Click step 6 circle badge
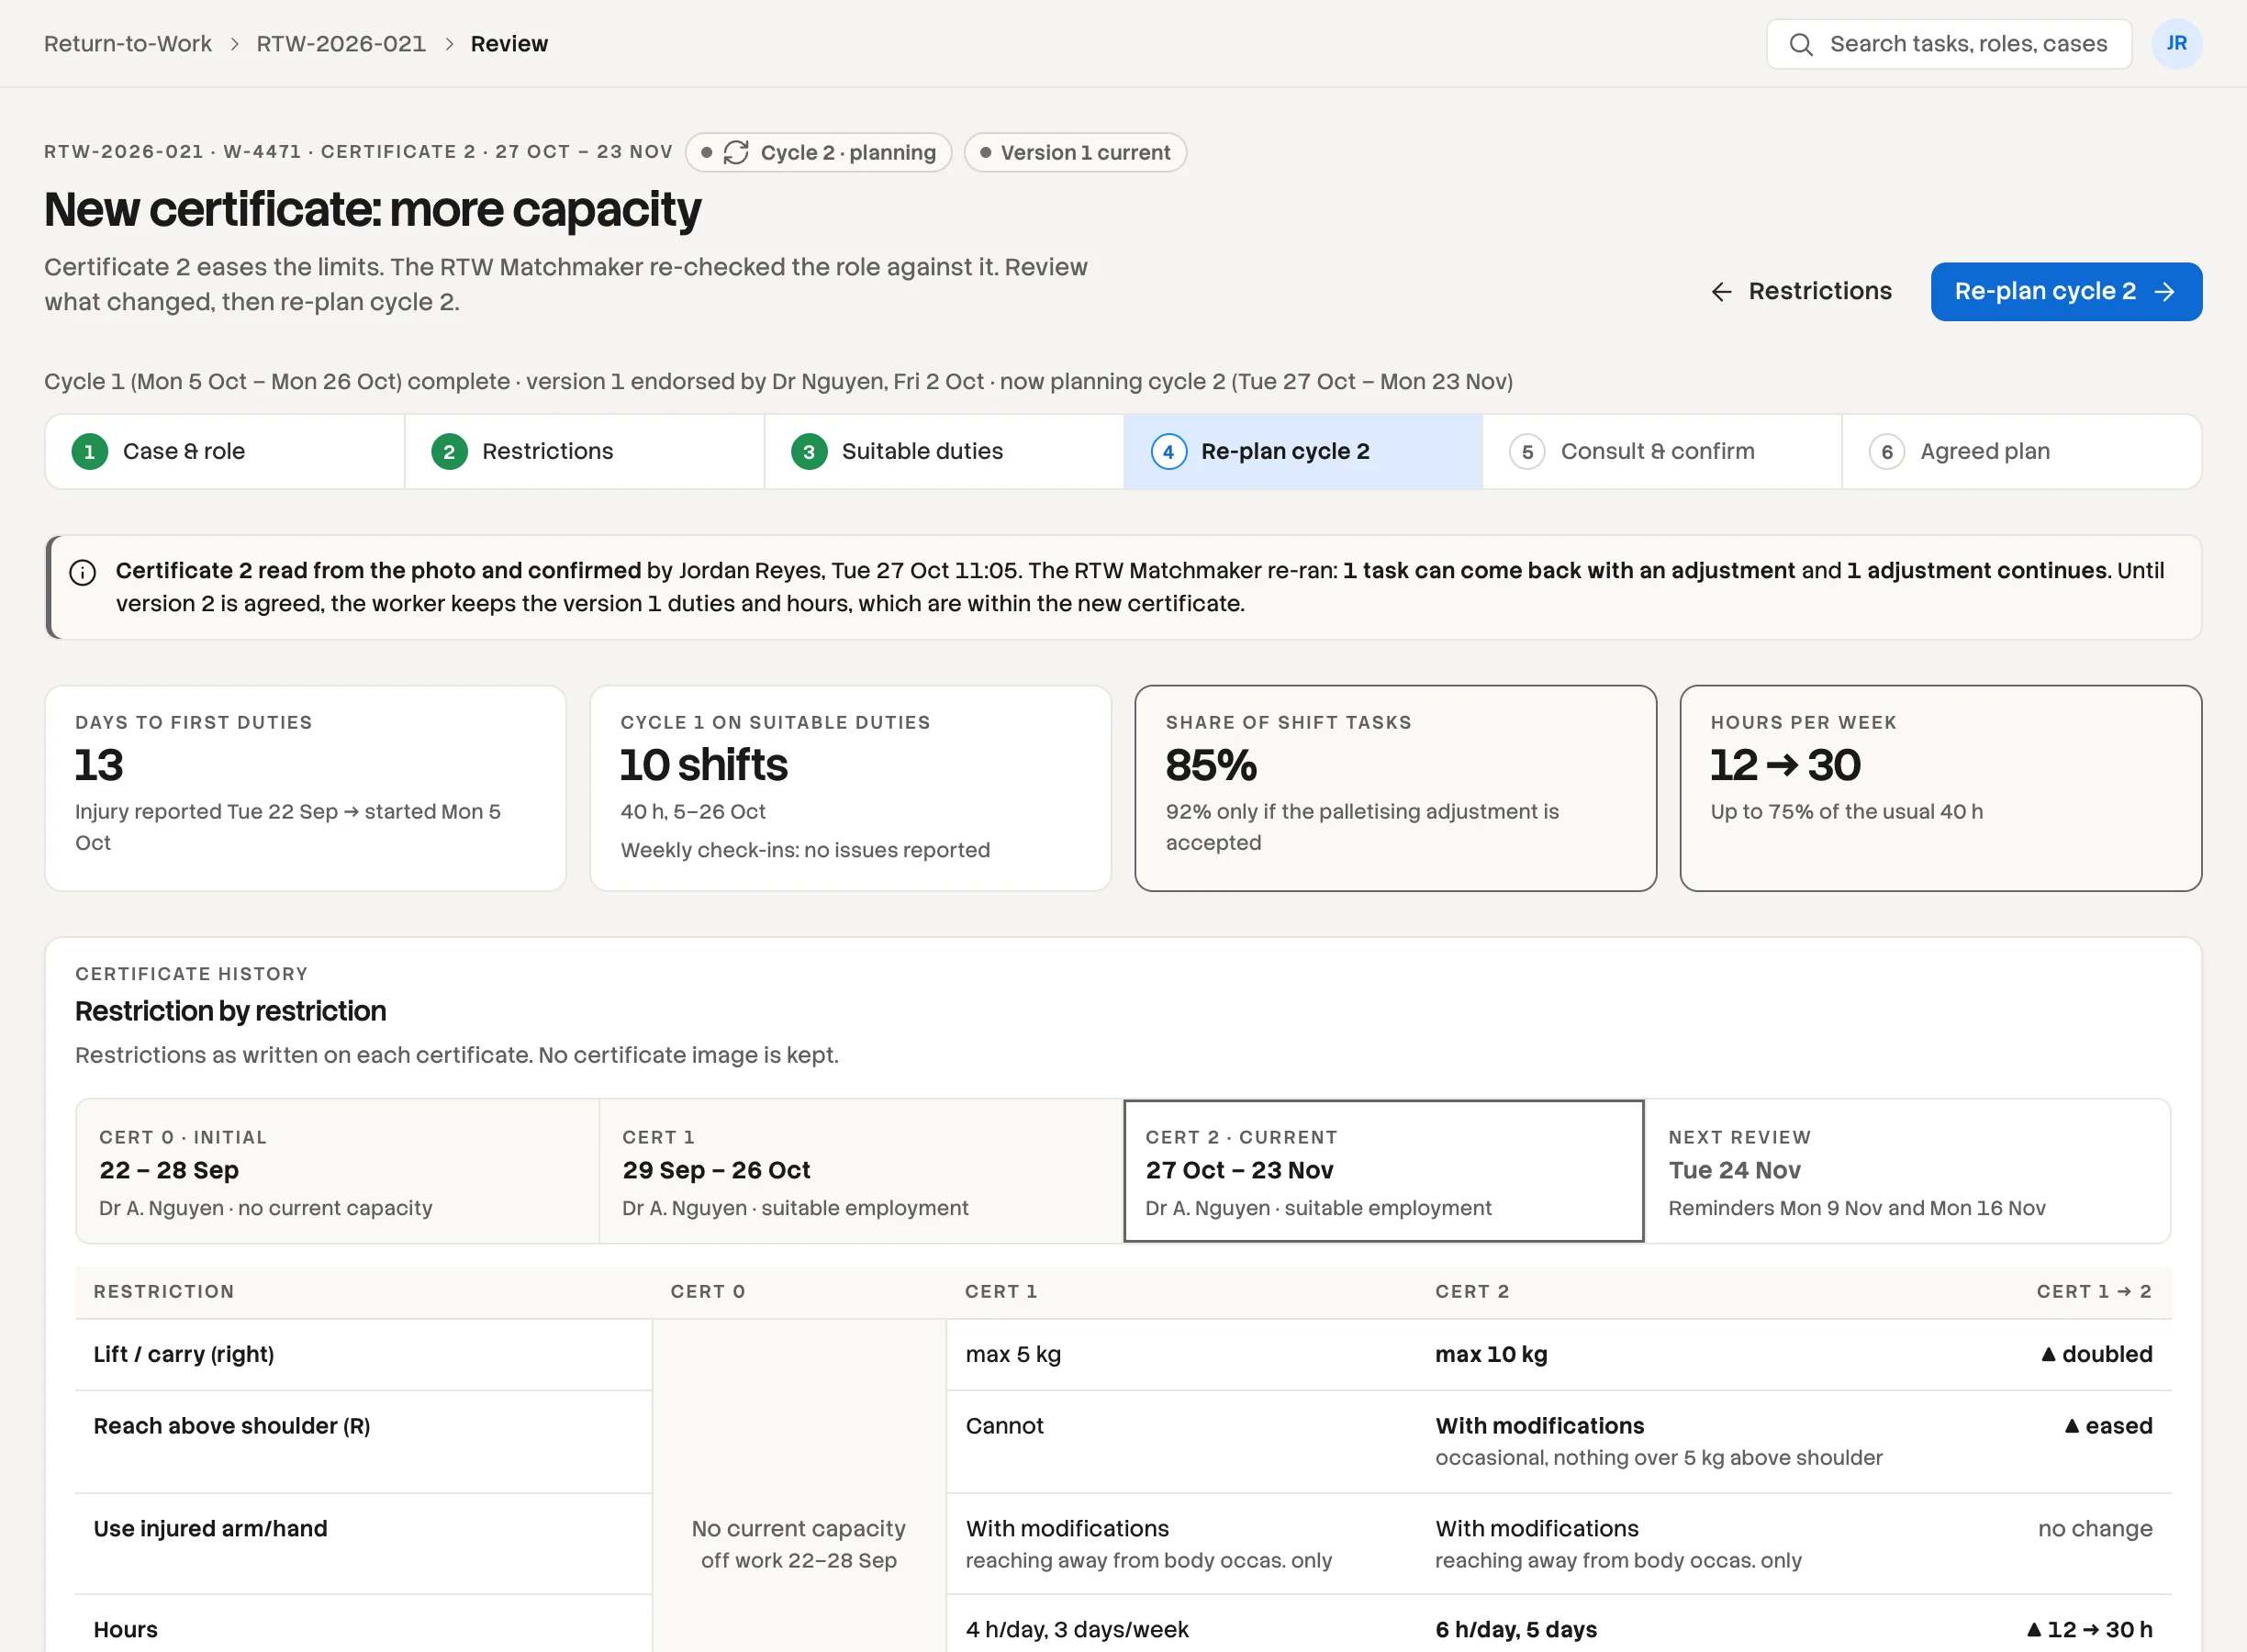The image size is (2247, 1652). (1887, 452)
